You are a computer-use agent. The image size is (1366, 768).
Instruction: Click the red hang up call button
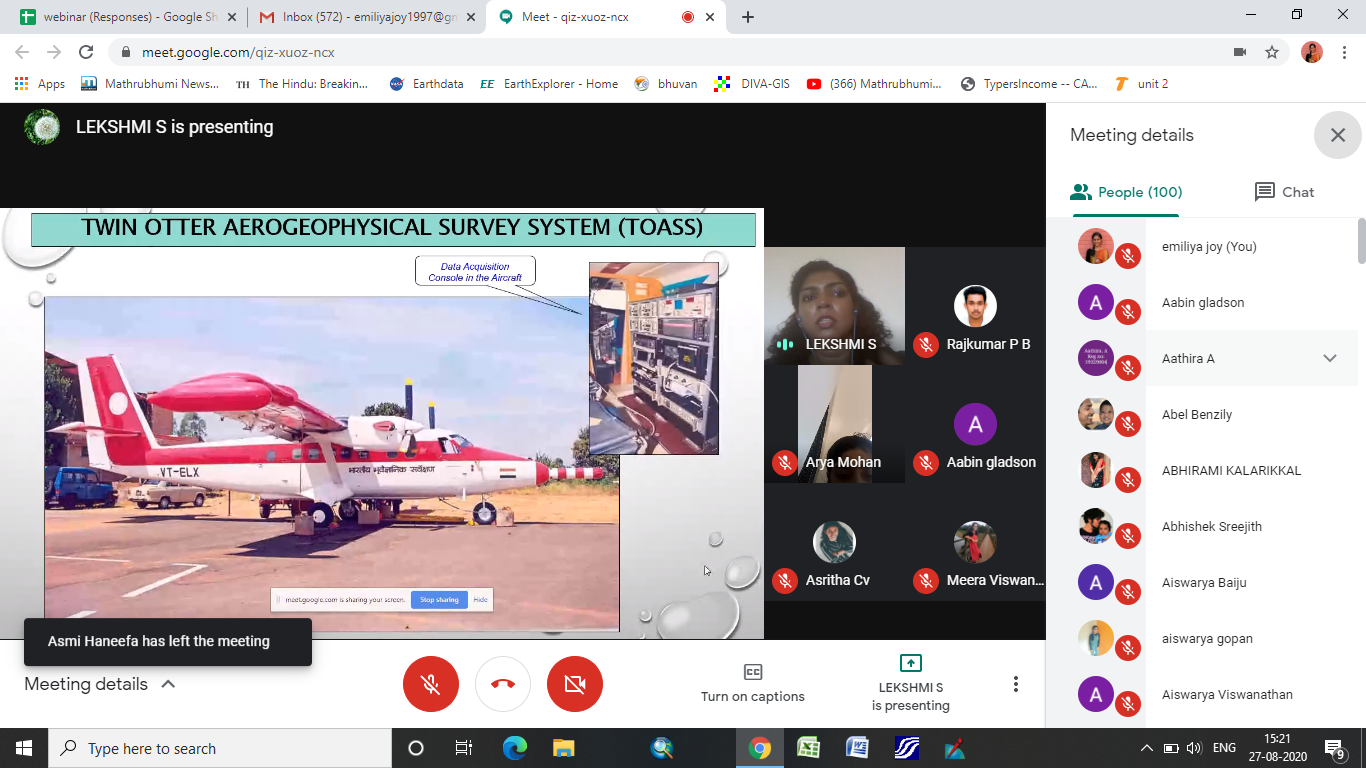click(x=502, y=684)
